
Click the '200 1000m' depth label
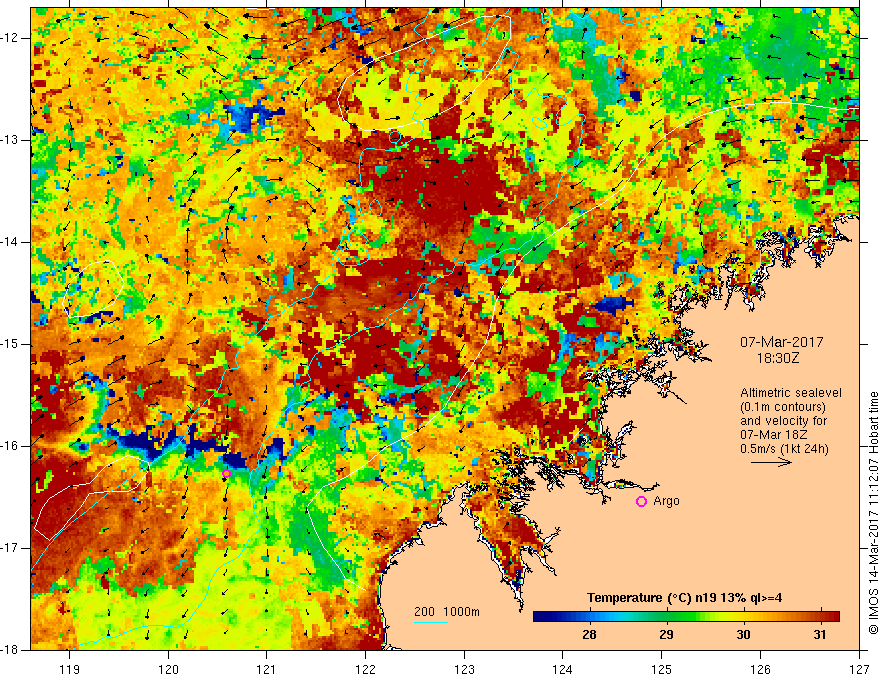447,612
